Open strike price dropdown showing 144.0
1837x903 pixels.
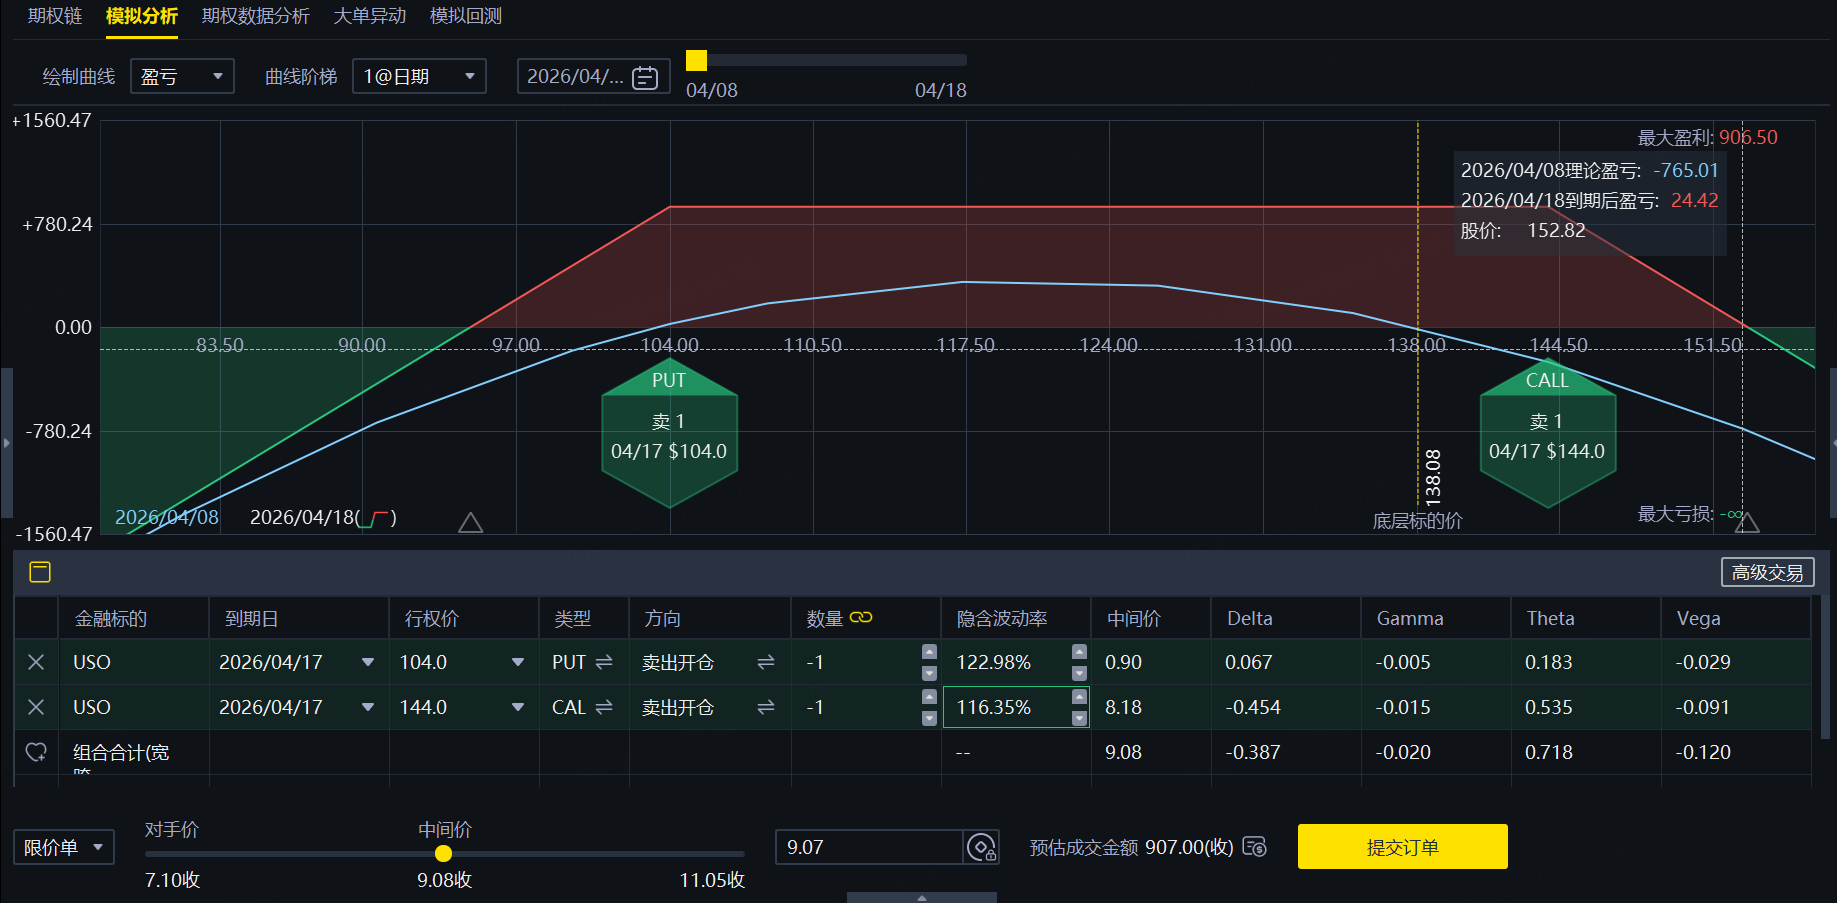pyautogui.click(x=518, y=707)
